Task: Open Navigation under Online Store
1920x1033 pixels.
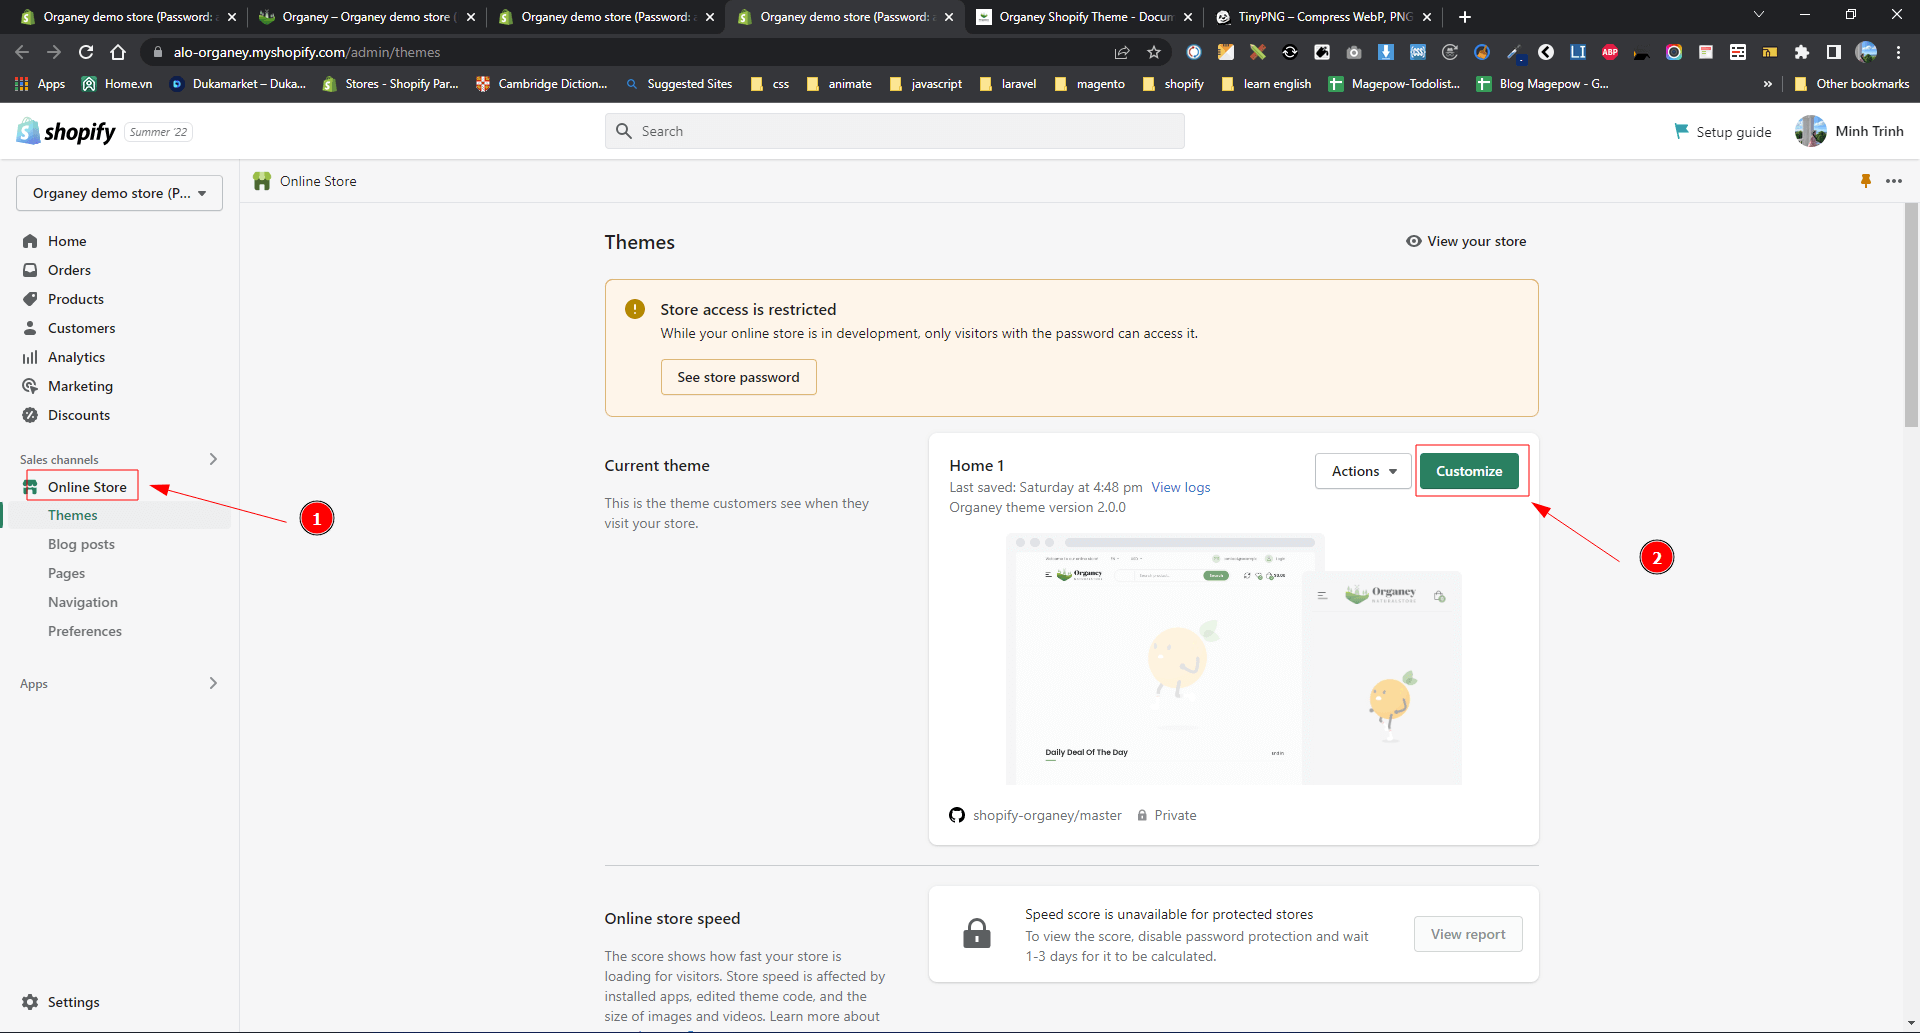Action: click(x=83, y=602)
